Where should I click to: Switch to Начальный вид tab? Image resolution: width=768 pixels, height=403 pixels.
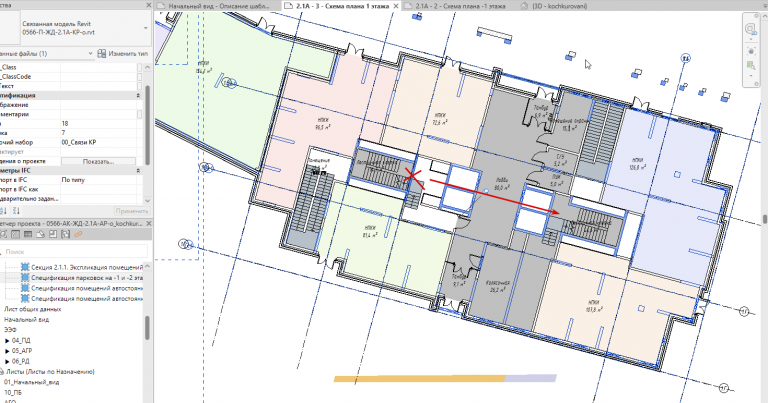pyautogui.click(x=218, y=6)
